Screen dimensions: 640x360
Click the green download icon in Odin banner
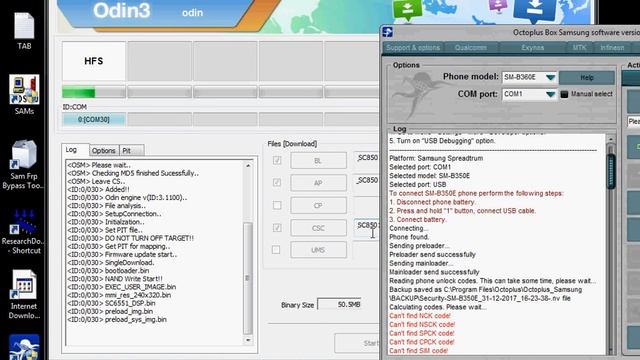coord(407,9)
